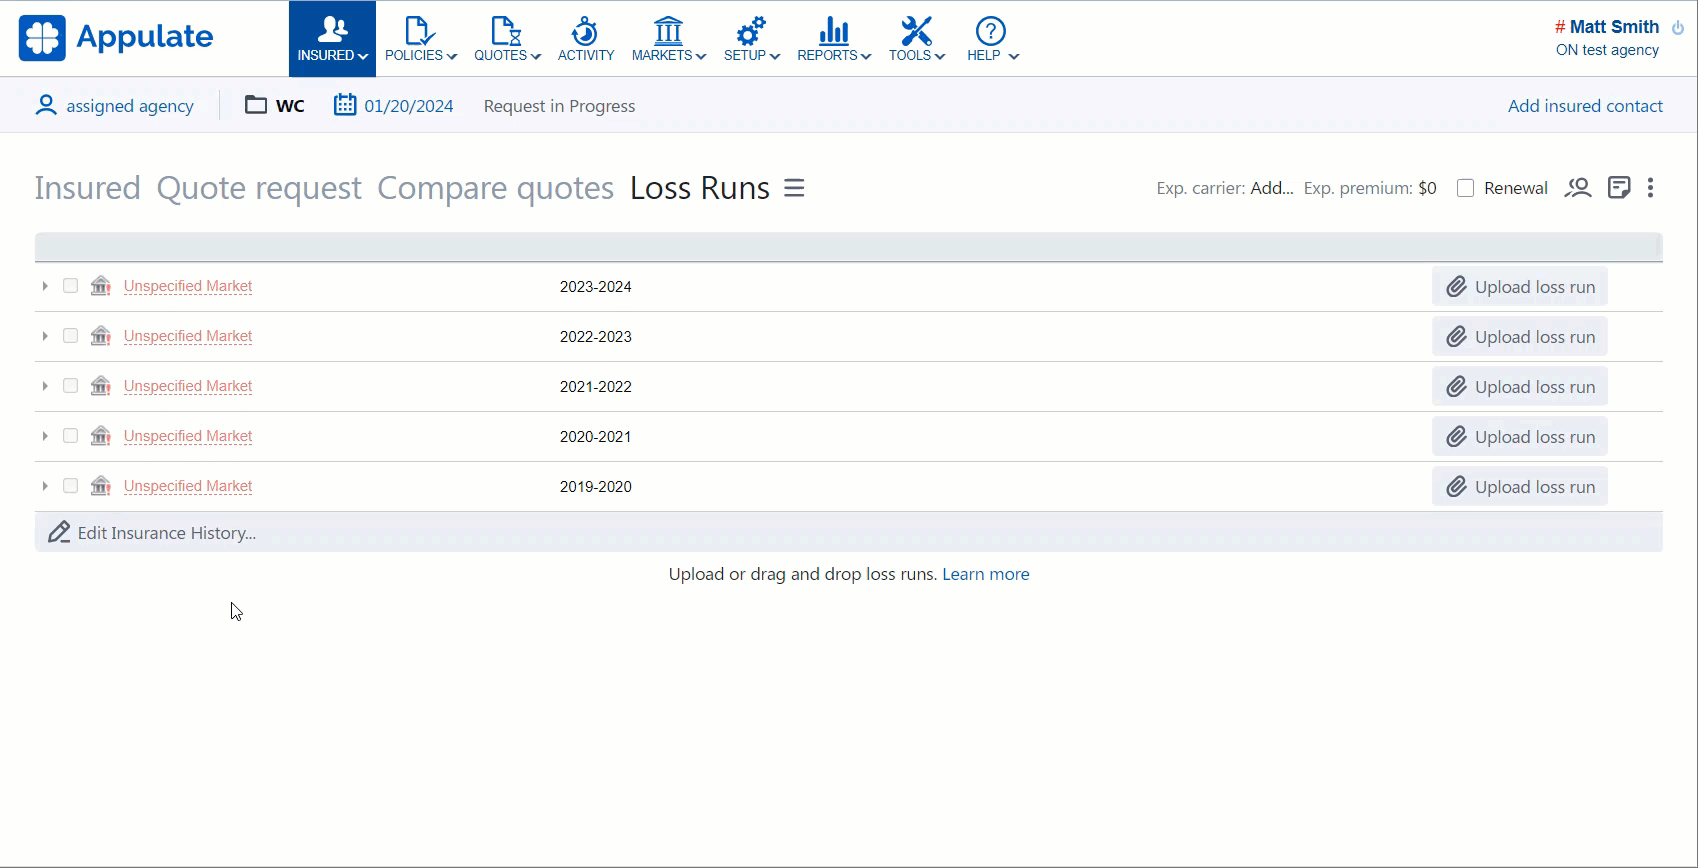Check the 2019-2020 row checkbox

(x=70, y=486)
